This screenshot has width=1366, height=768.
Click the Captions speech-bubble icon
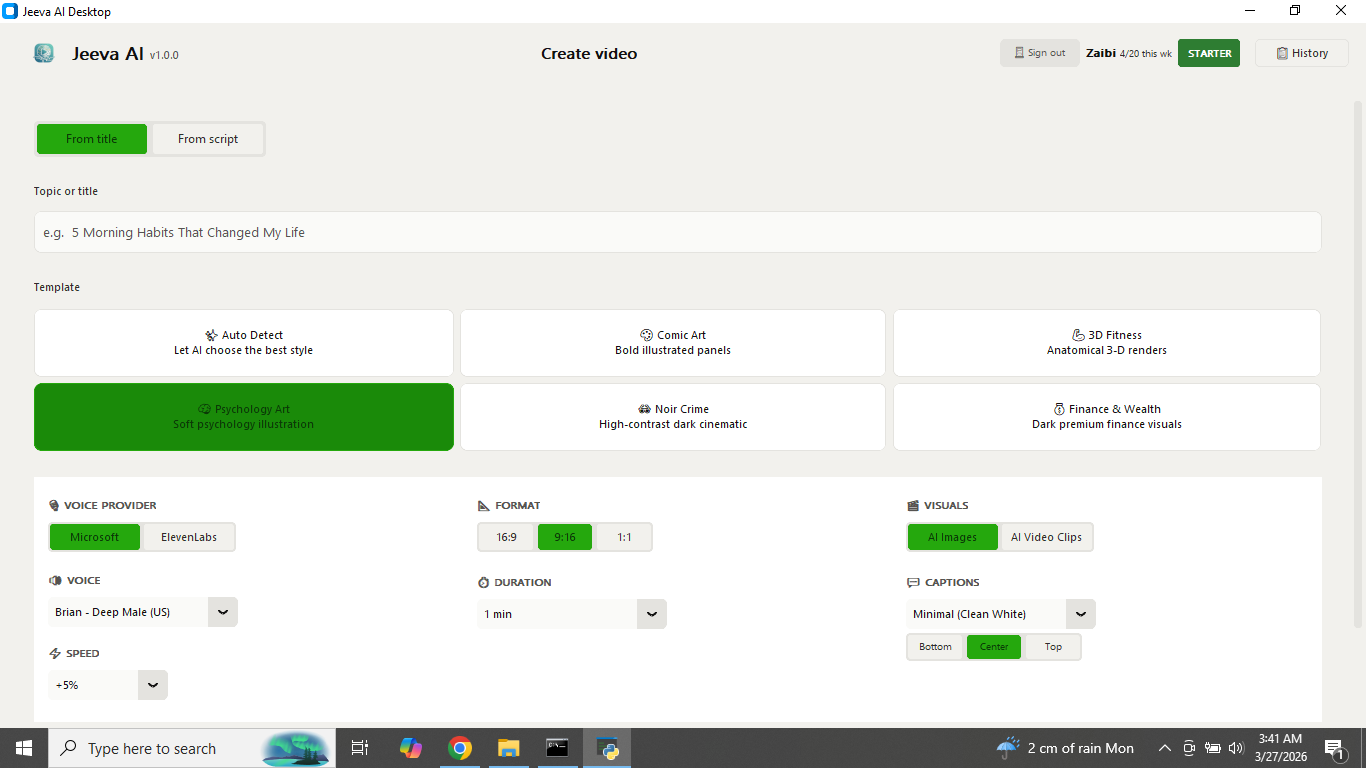(913, 582)
